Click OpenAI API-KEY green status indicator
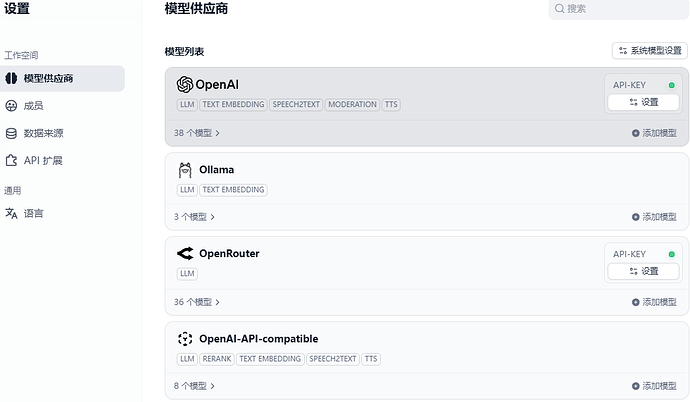690x402 pixels. 671,86
